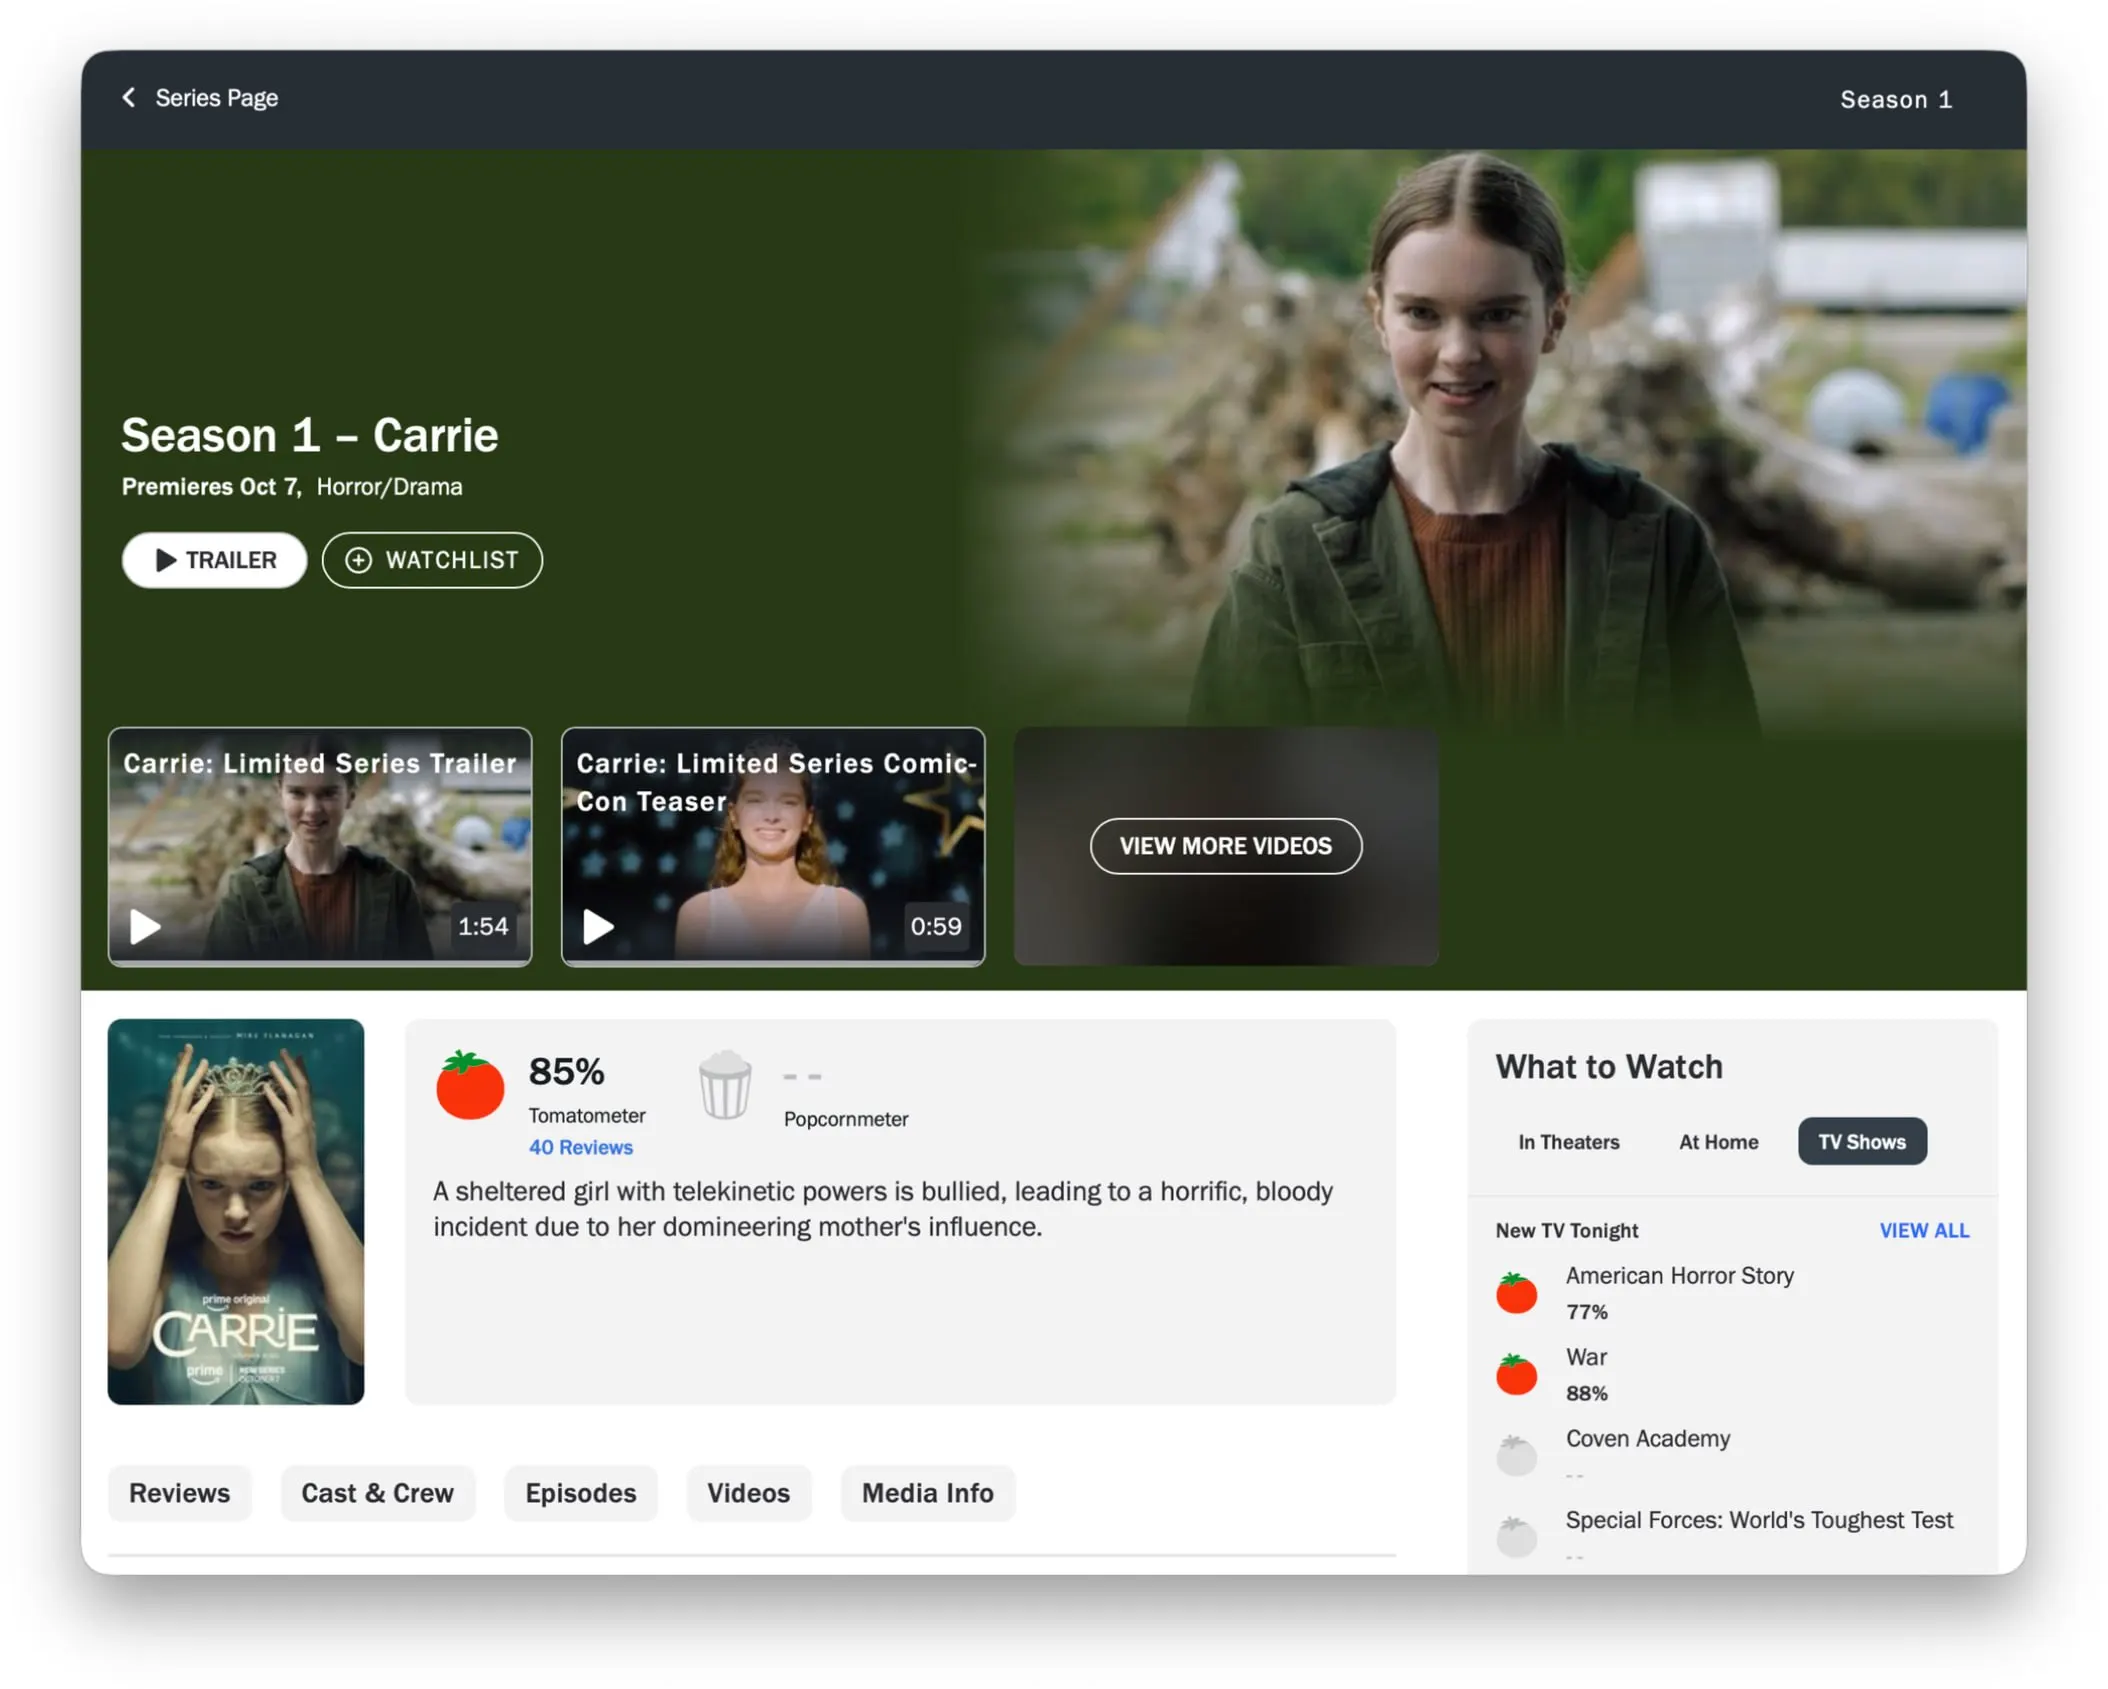Open the Carrie poster image

tap(236, 1211)
